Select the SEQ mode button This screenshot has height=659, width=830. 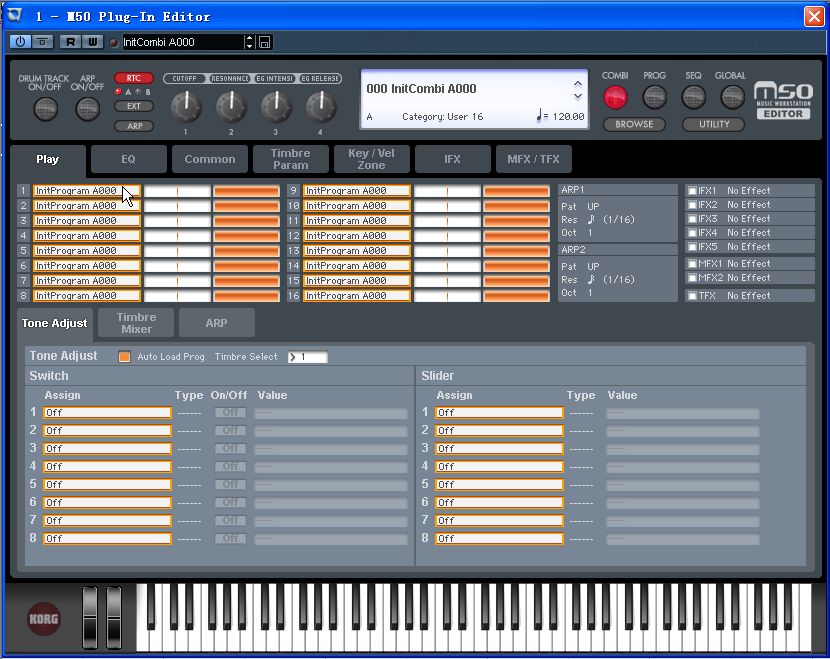click(693, 97)
